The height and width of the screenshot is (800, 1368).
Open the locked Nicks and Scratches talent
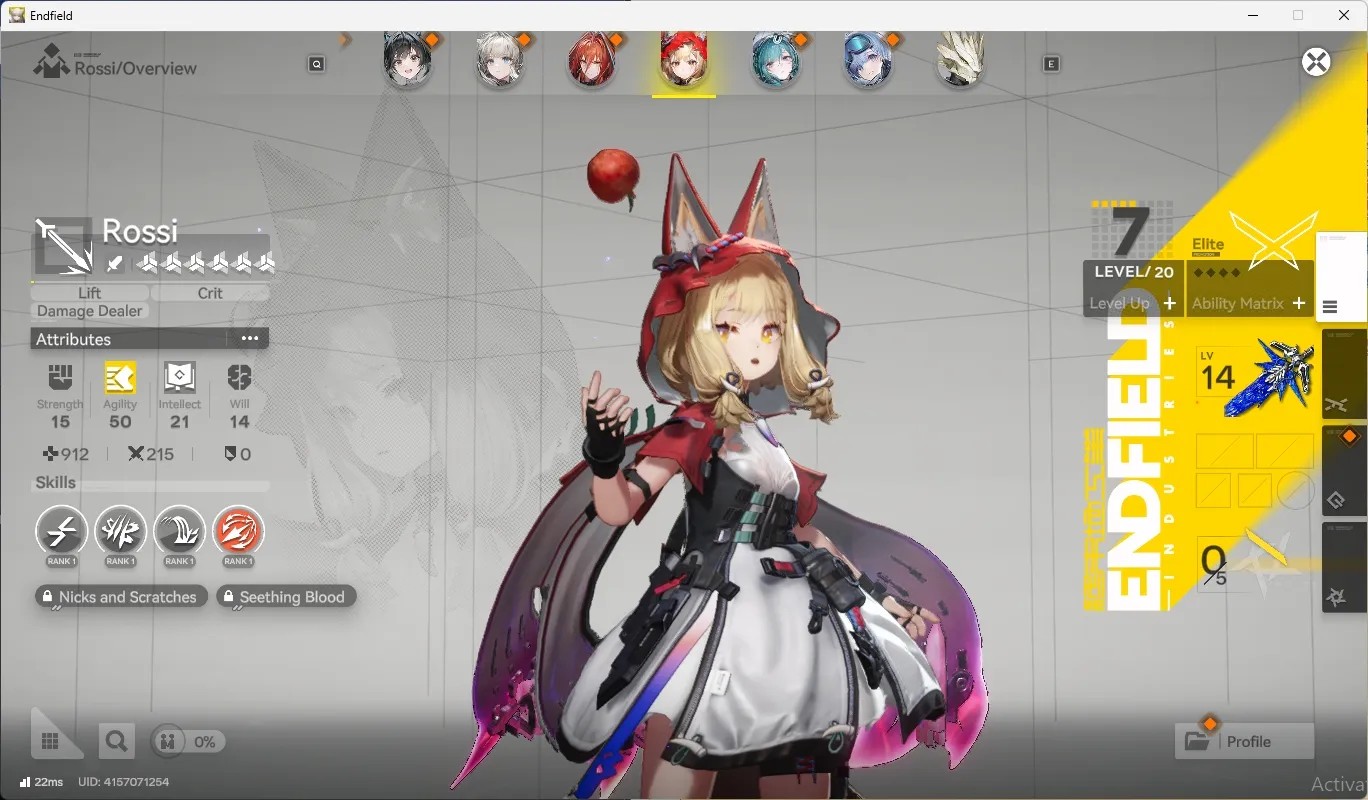121,597
